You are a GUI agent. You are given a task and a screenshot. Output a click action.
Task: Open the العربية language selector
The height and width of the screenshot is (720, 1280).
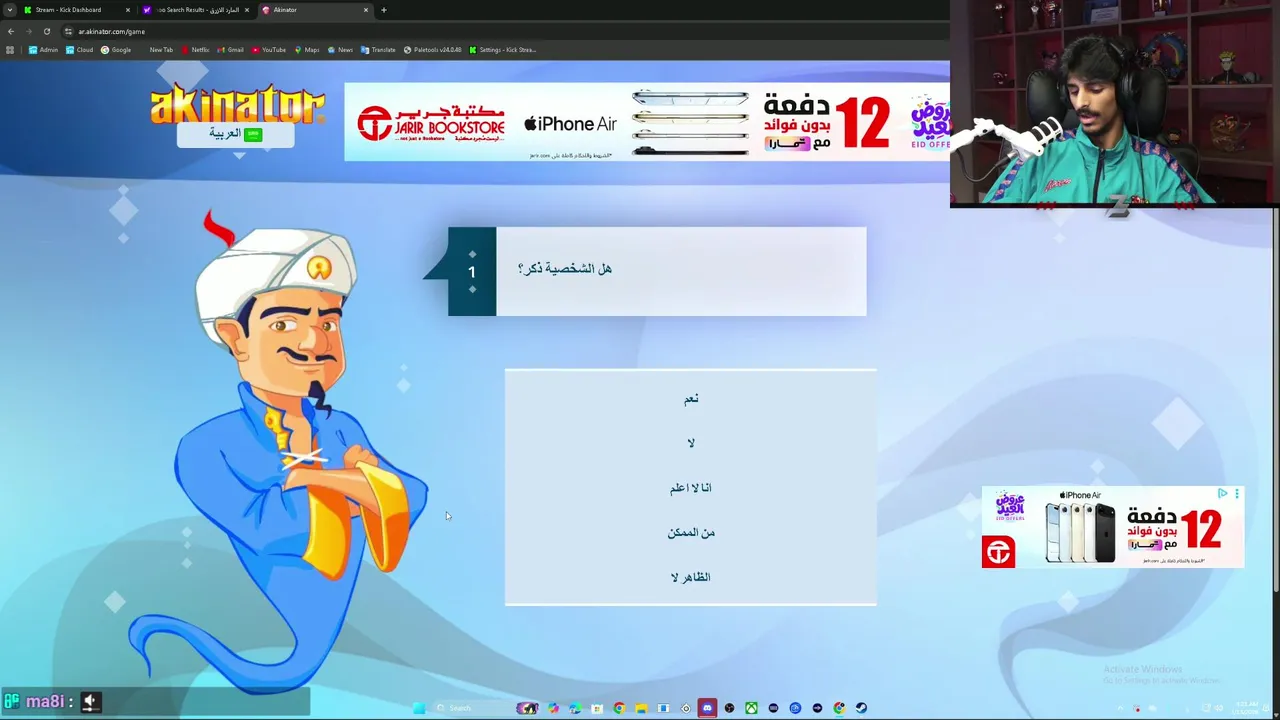tap(236, 134)
